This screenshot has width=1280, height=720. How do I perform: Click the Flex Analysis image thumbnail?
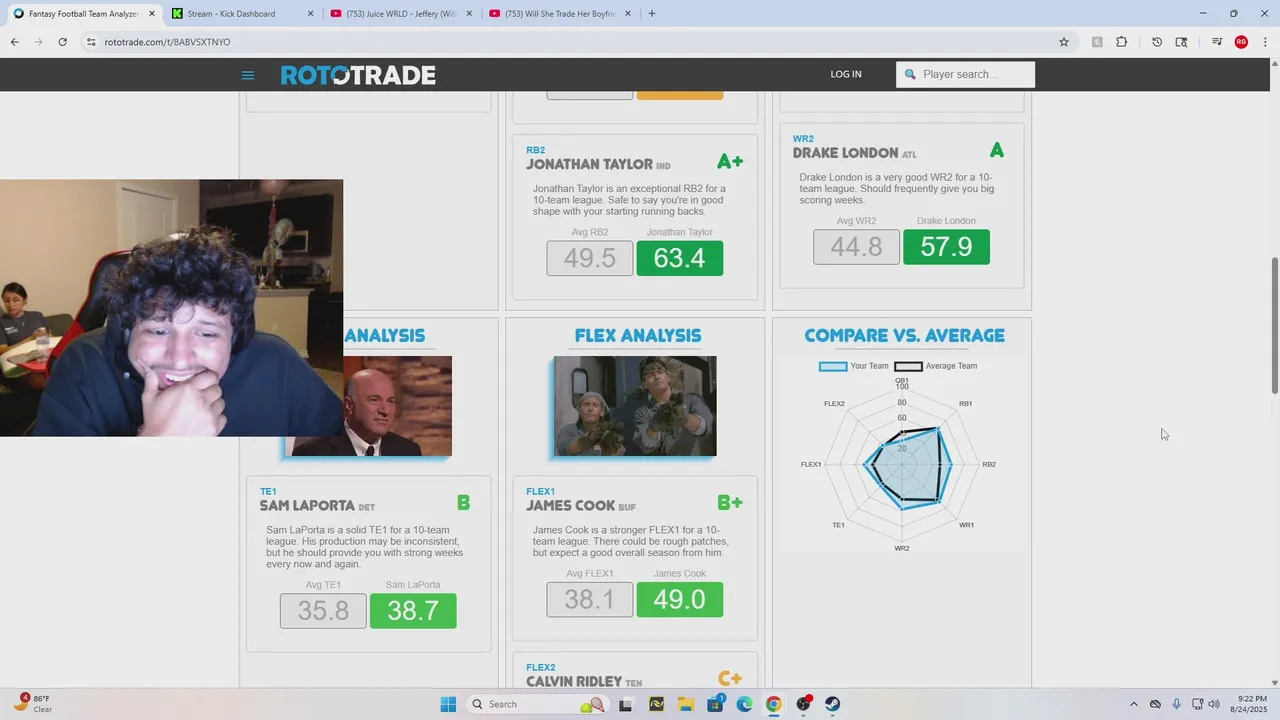(x=635, y=406)
